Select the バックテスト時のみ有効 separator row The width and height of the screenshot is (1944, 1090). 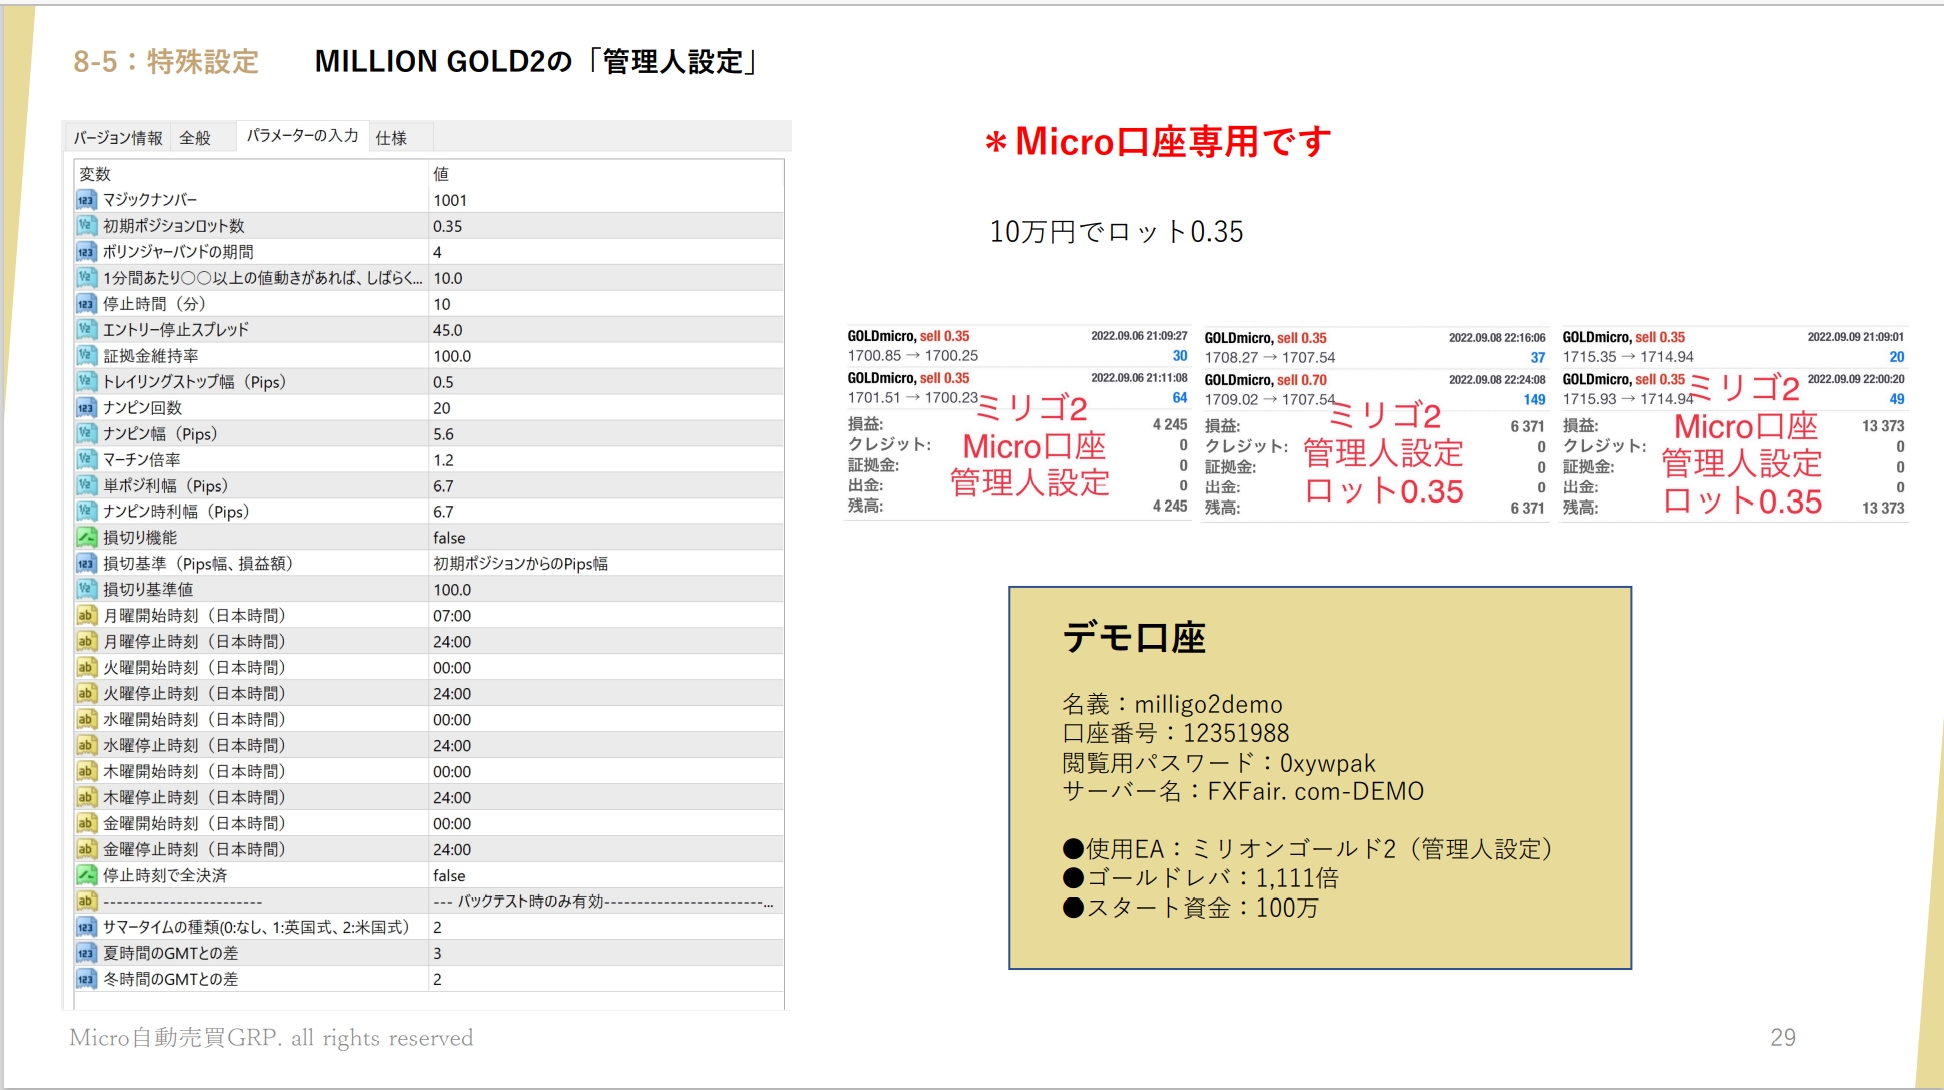(429, 902)
